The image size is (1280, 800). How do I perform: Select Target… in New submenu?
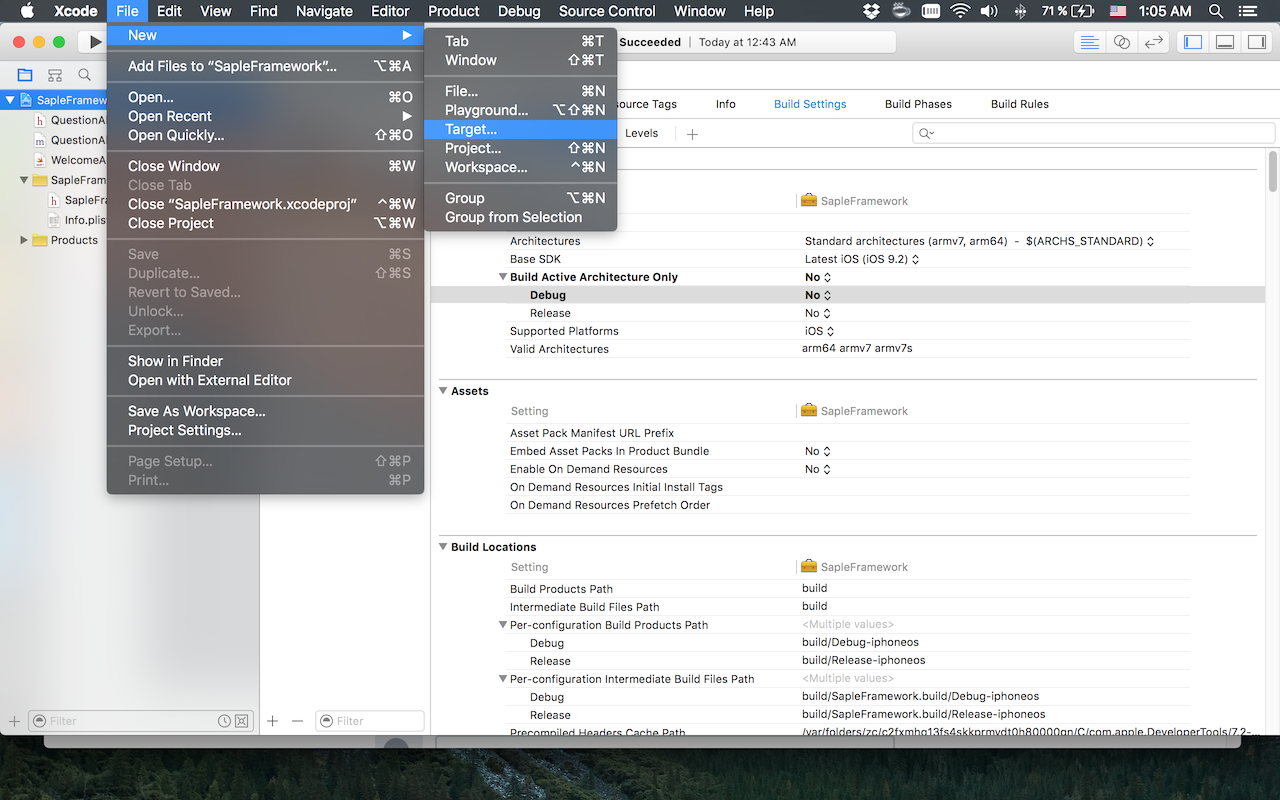[x=520, y=129]
